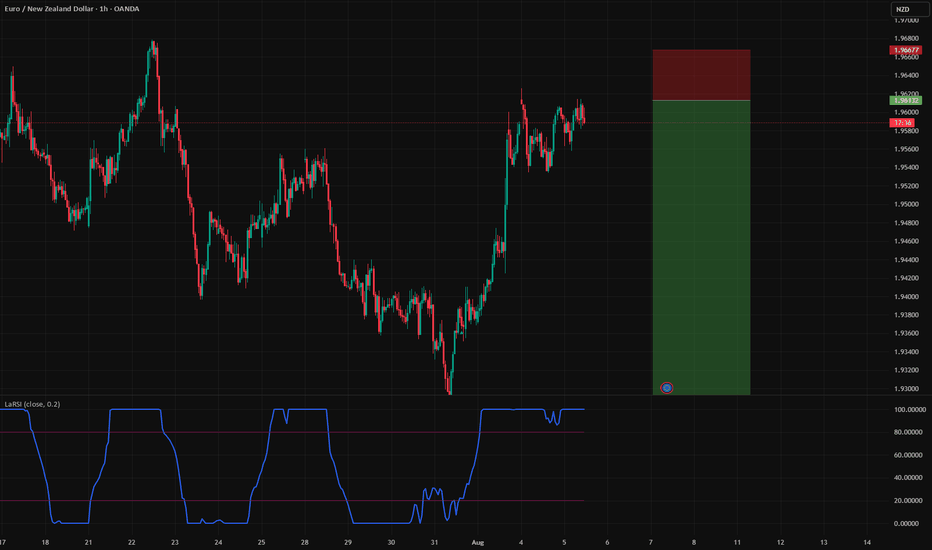Click the 1.93800 price scale label
The image size is (932, 550).
click(906, 315)
